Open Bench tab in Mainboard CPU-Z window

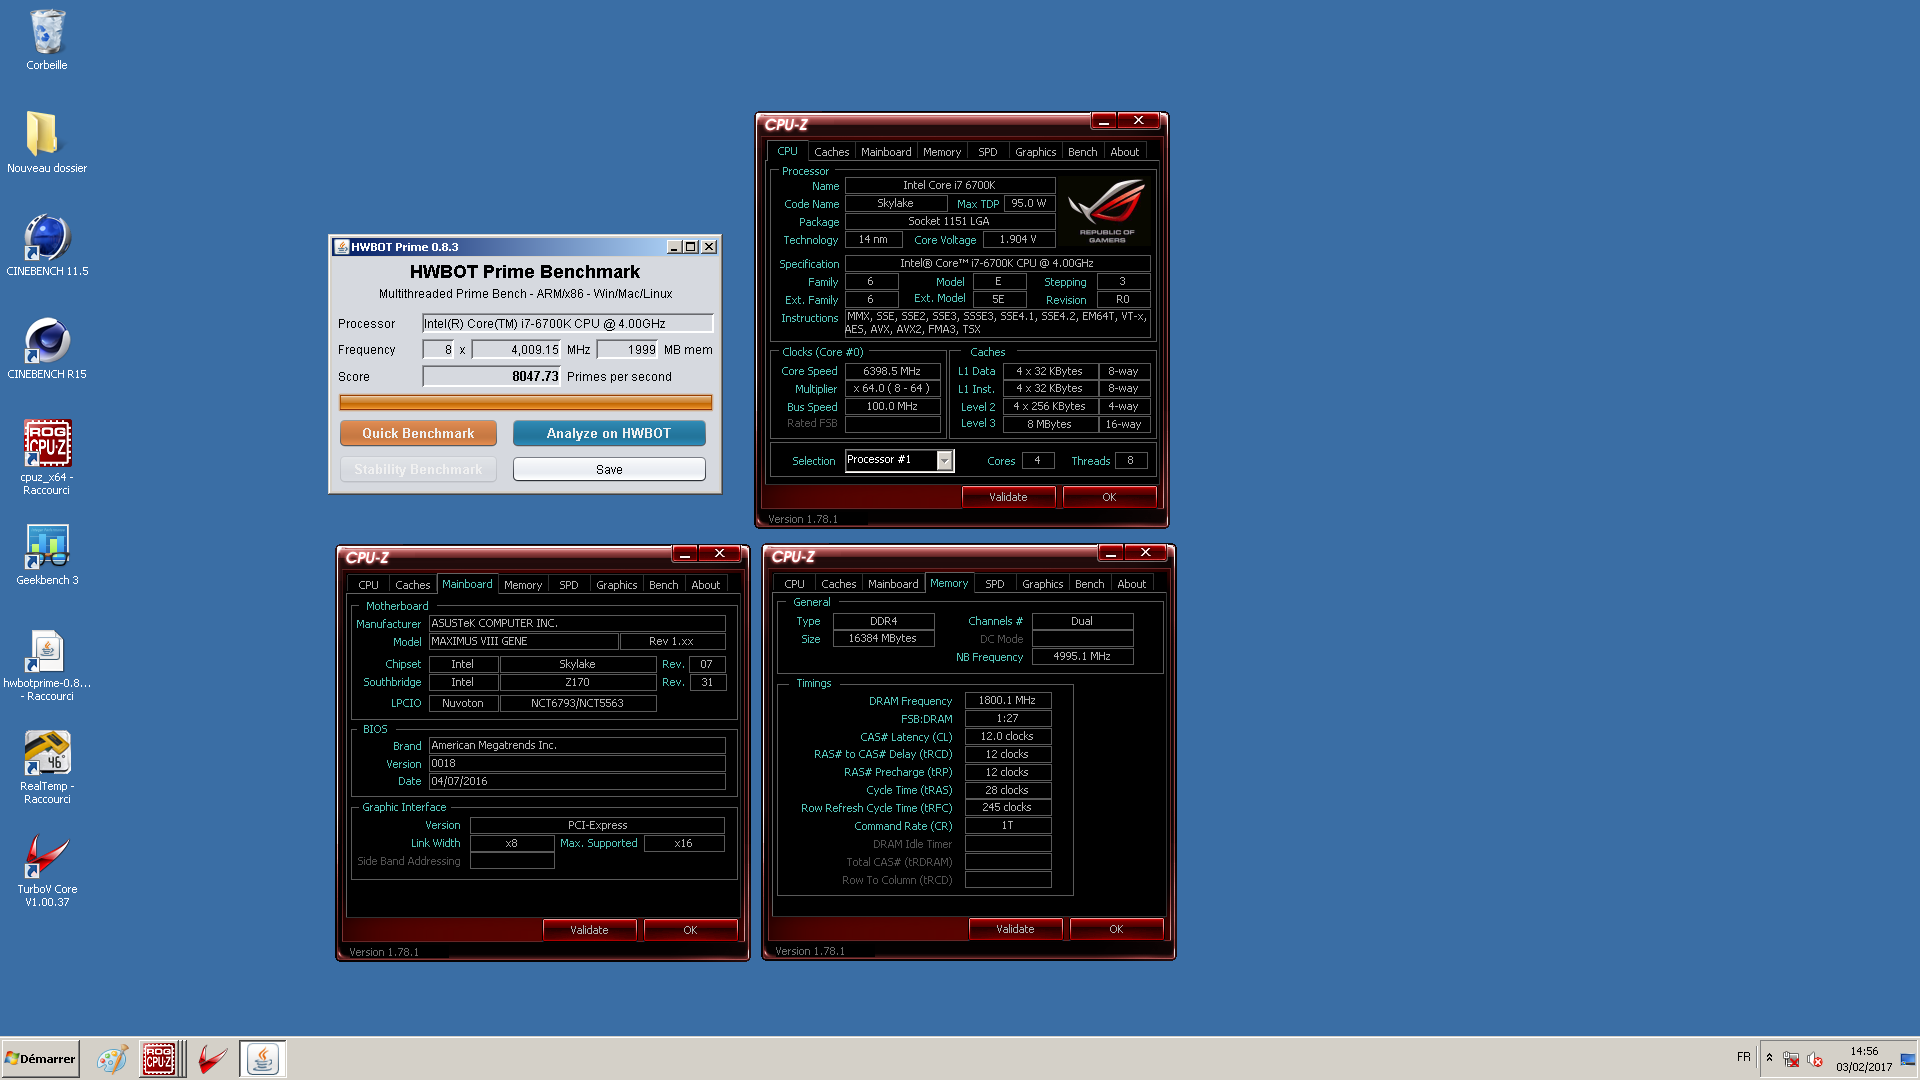[x=663, y=585]
